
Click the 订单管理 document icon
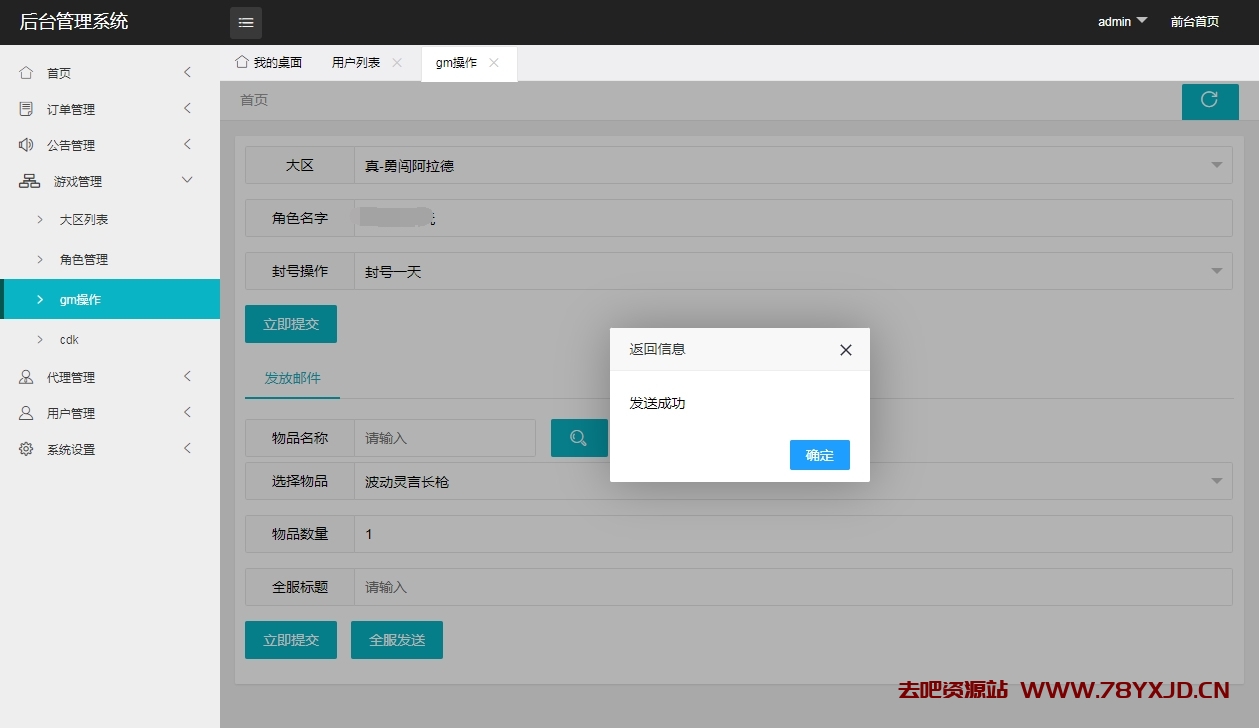pos(26,109)
